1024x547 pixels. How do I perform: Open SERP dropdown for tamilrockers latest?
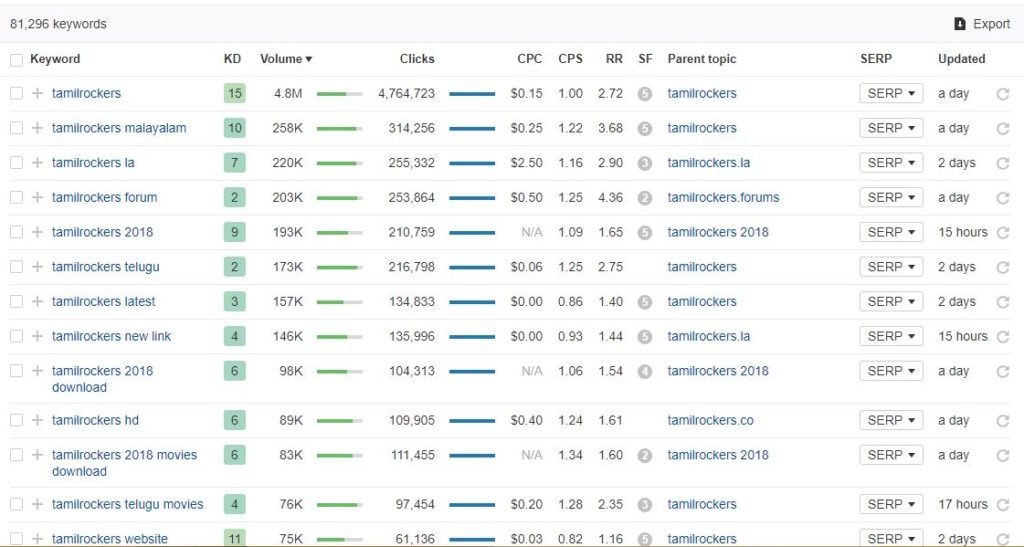click(891, 301)
